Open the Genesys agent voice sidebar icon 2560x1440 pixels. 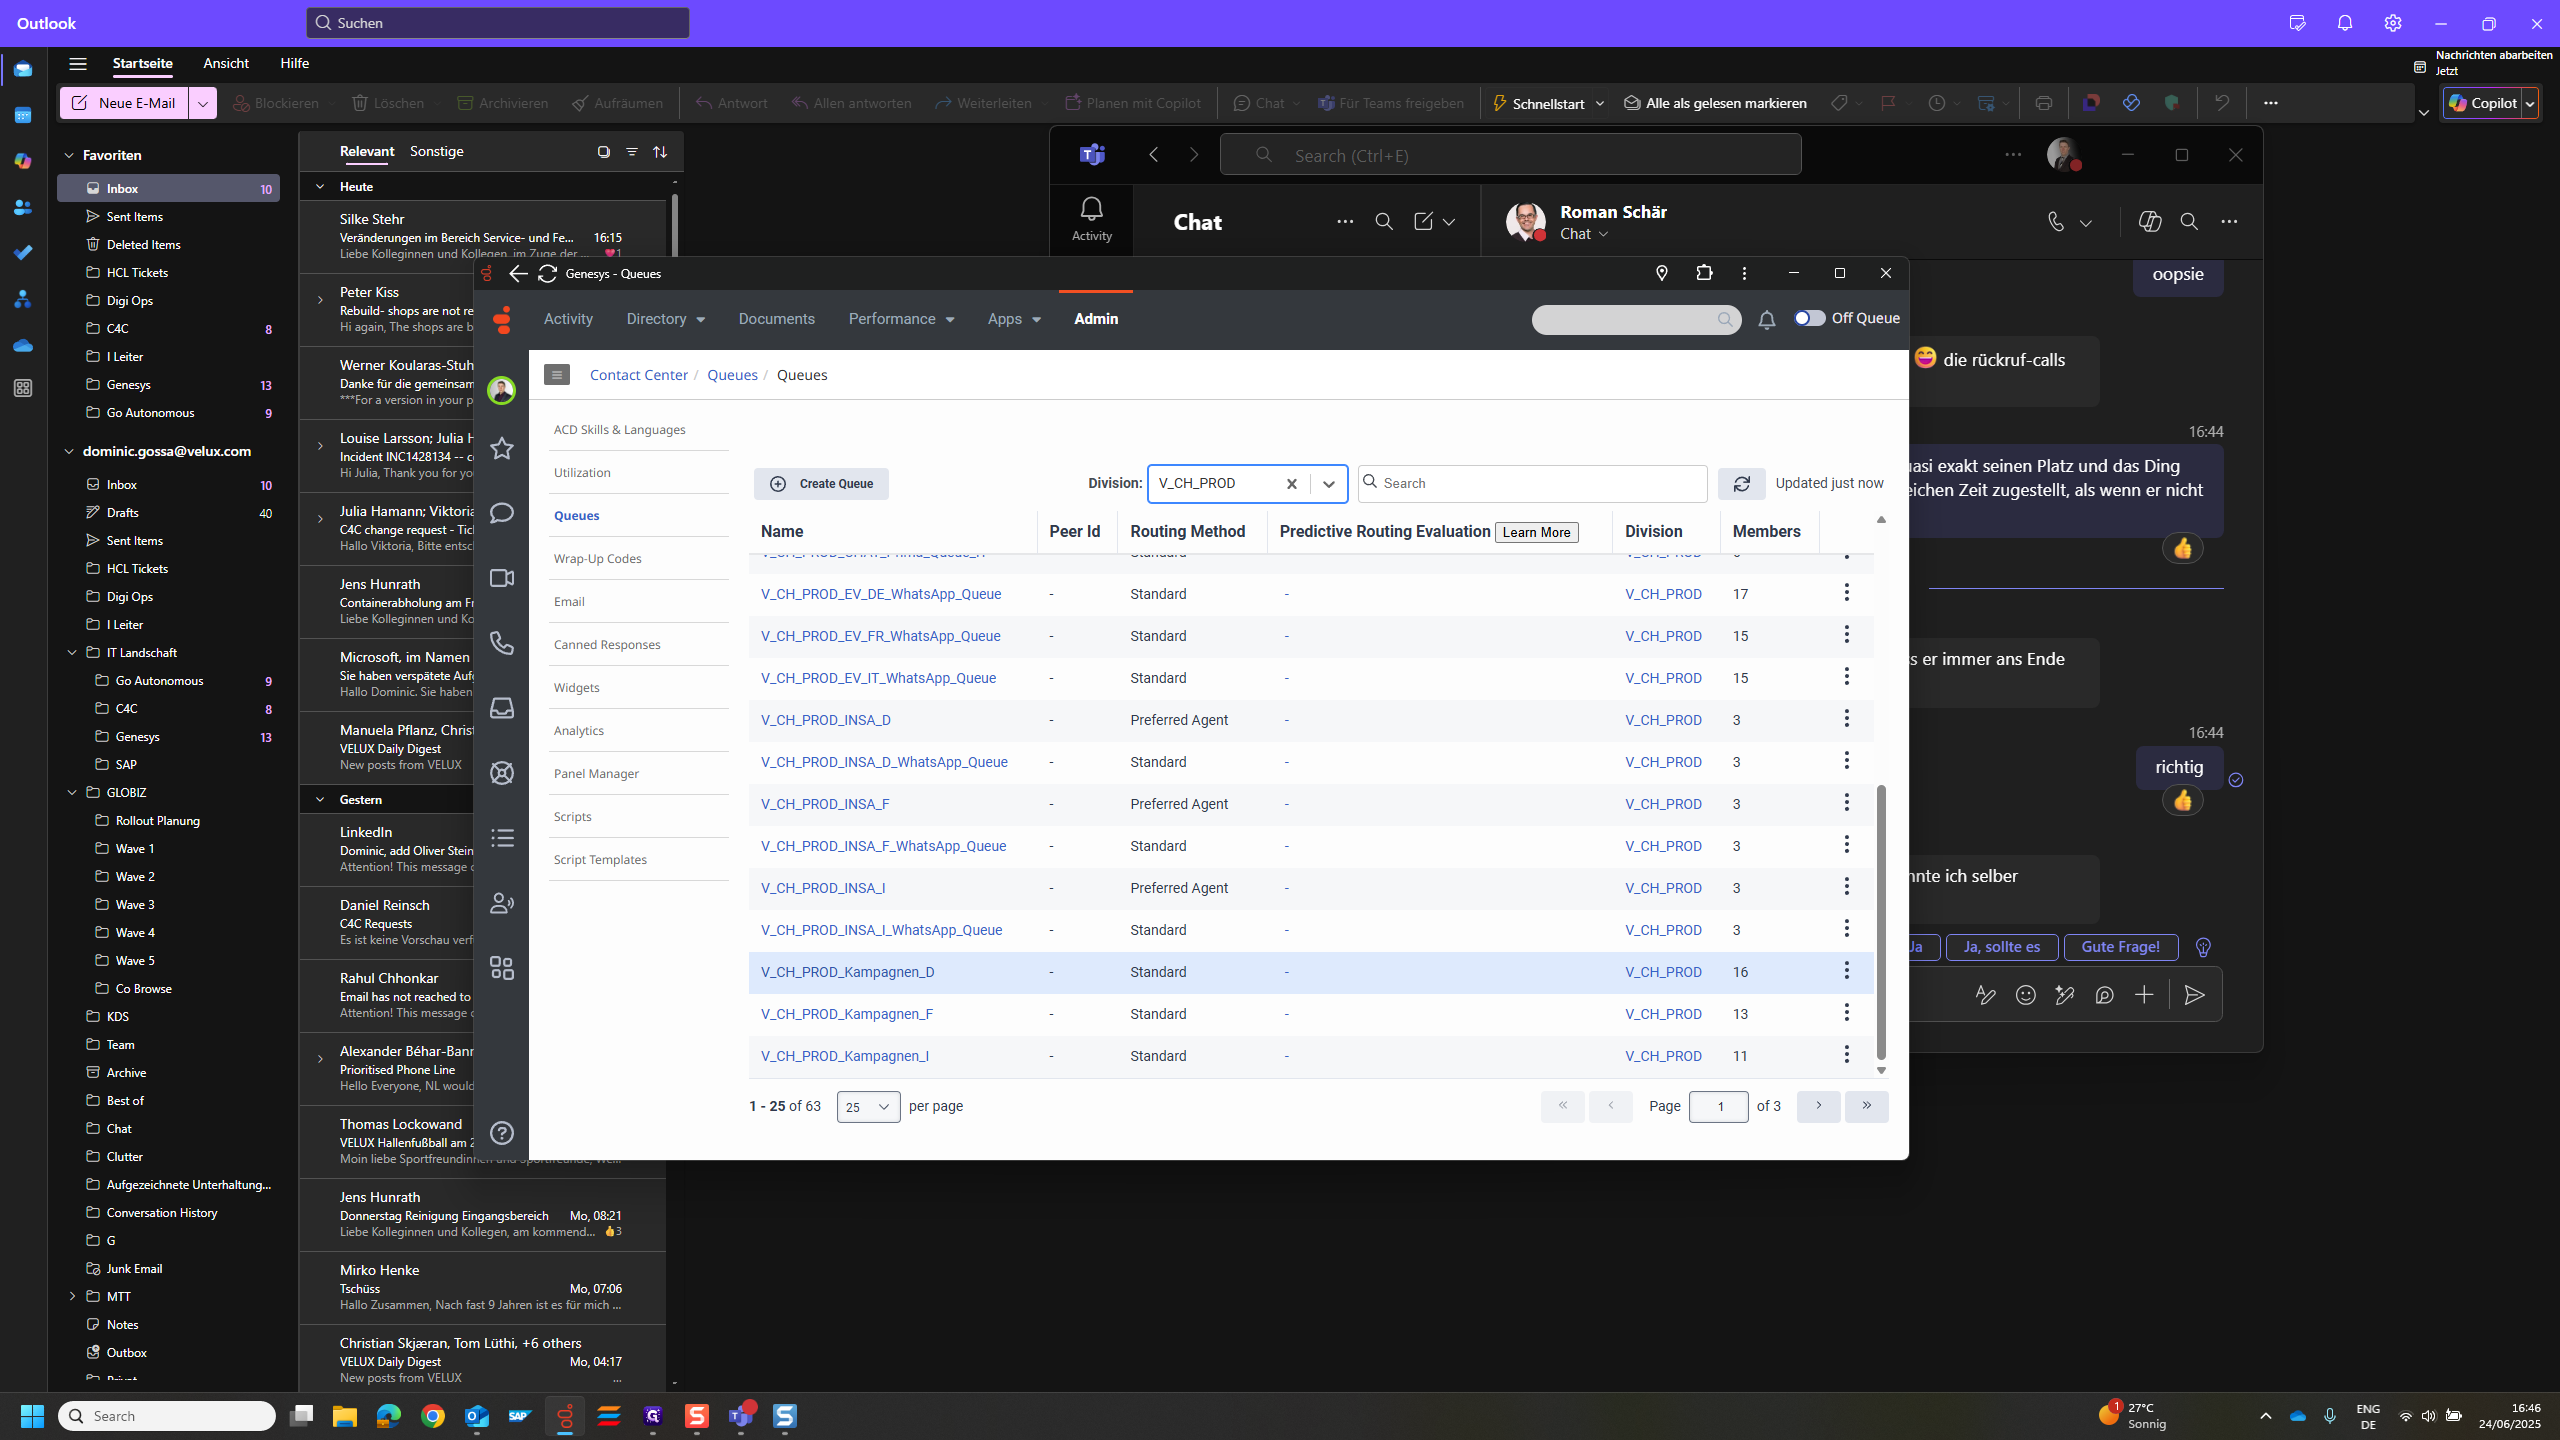tap(502, 903)
